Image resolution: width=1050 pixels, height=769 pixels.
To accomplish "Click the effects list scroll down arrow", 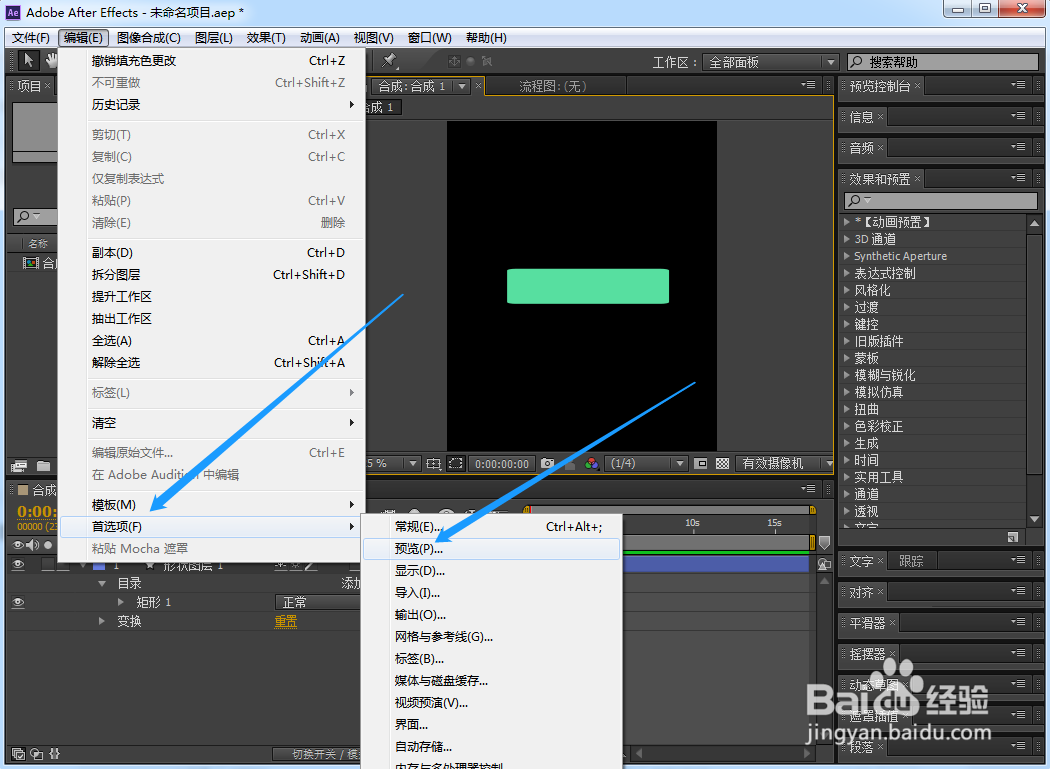I will click(1034, 519).
